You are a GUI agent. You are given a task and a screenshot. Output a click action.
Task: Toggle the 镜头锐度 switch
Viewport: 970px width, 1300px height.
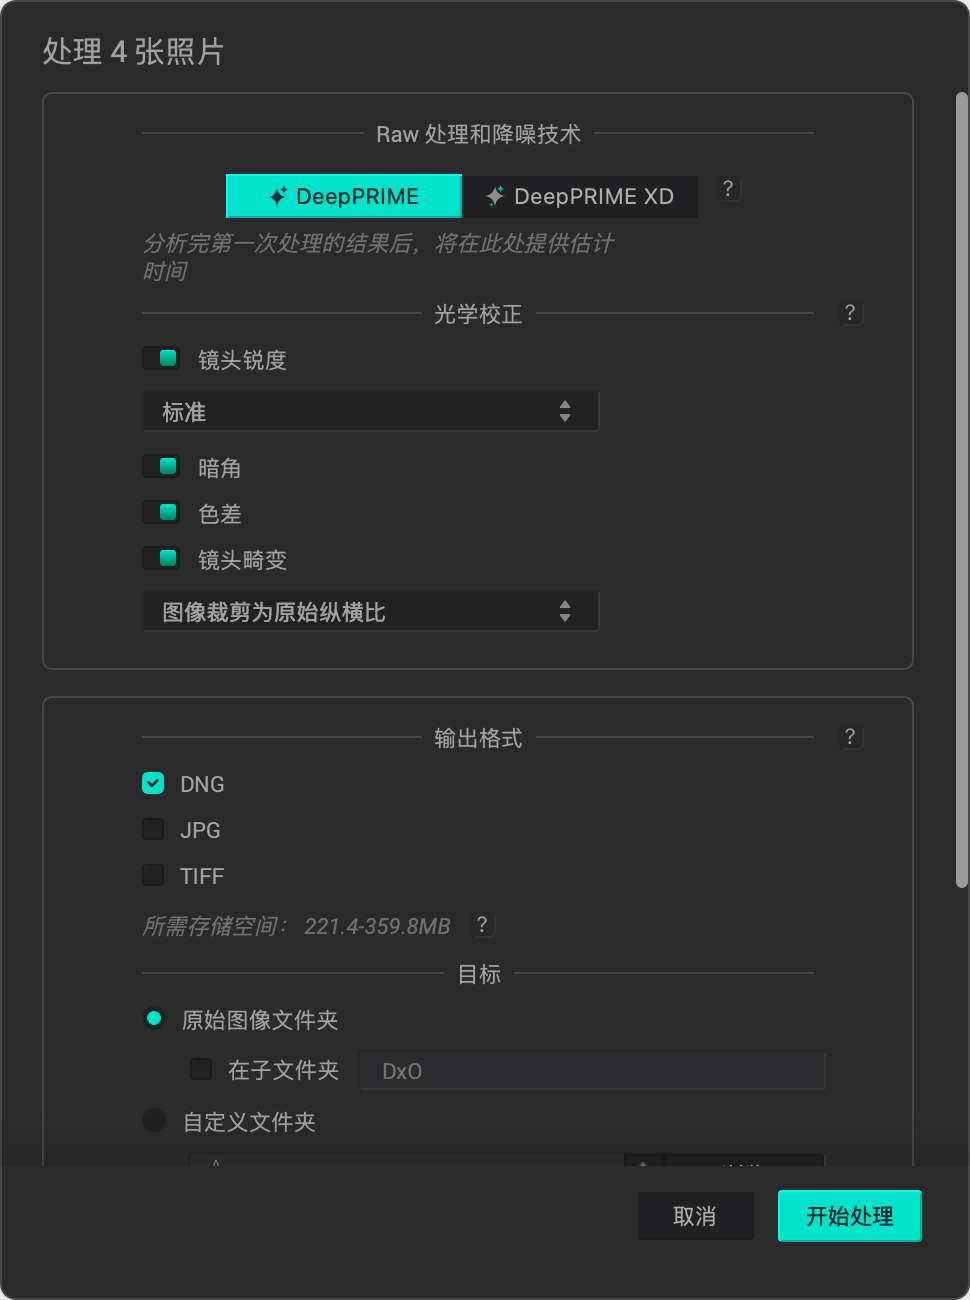(x=161, y=358)
